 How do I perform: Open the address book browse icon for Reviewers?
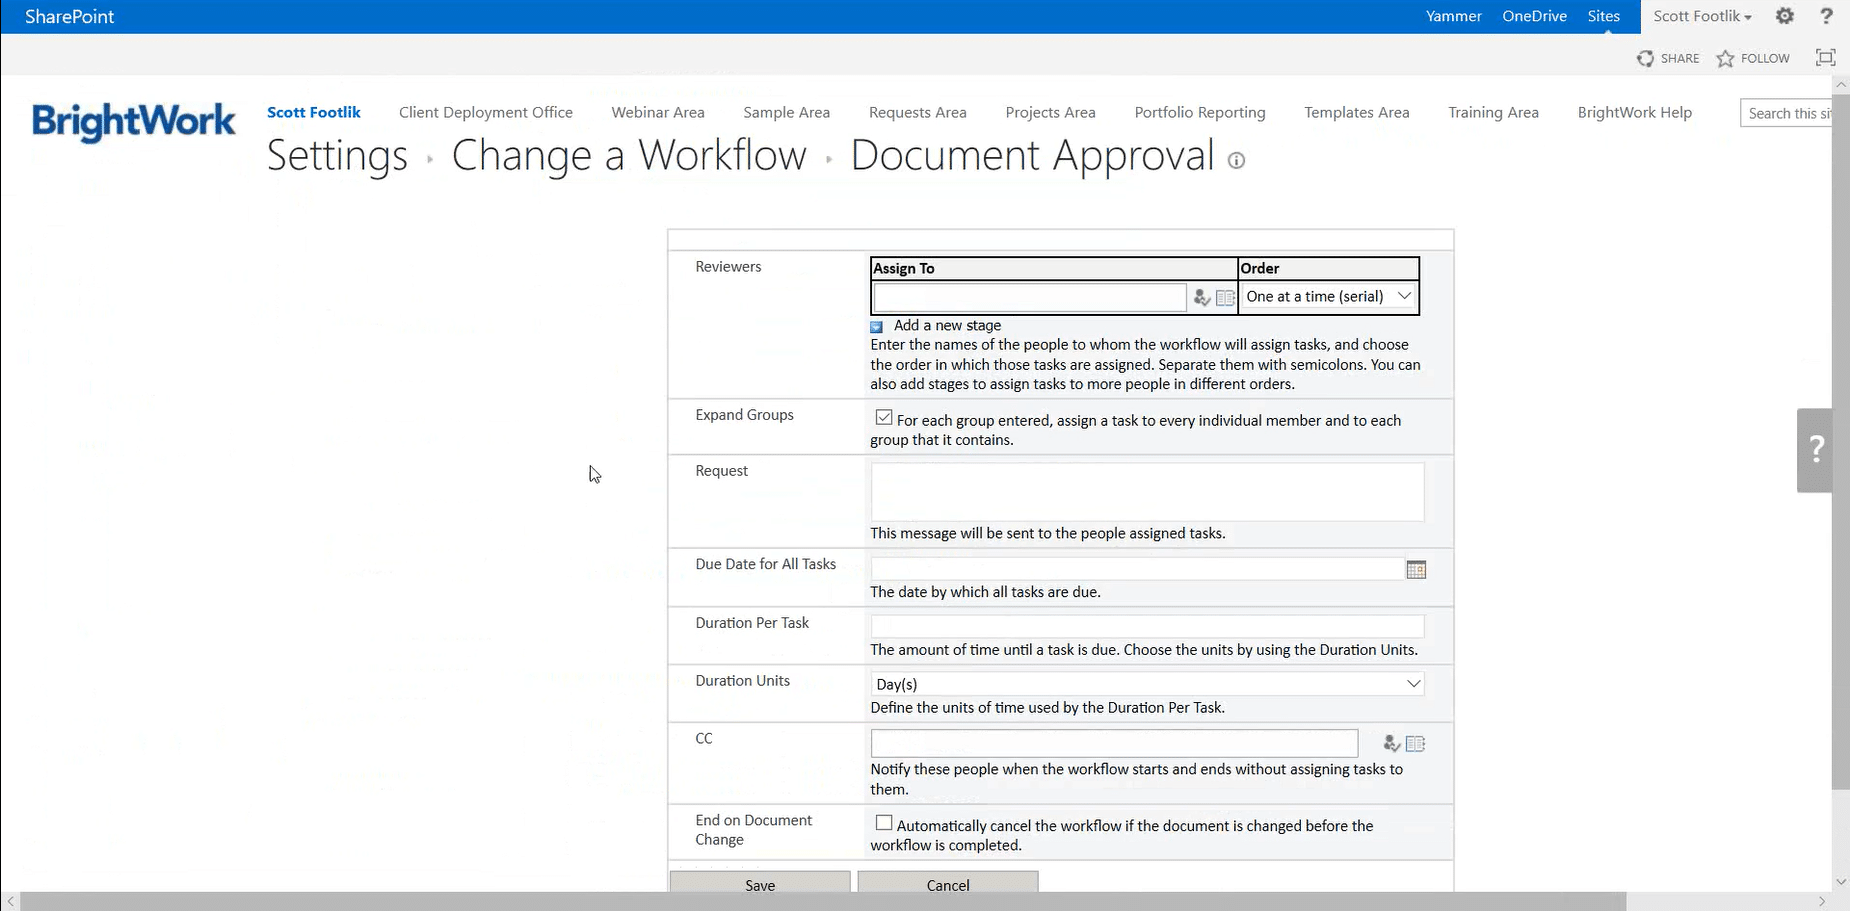click(x=1225, y=298)
